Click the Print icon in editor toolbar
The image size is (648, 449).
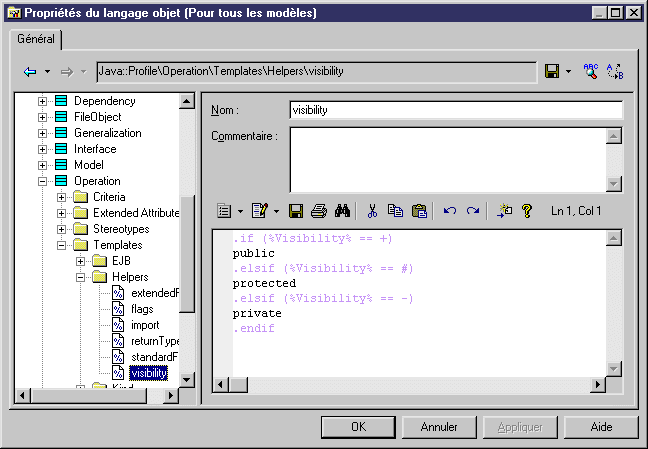coord(318,211)
